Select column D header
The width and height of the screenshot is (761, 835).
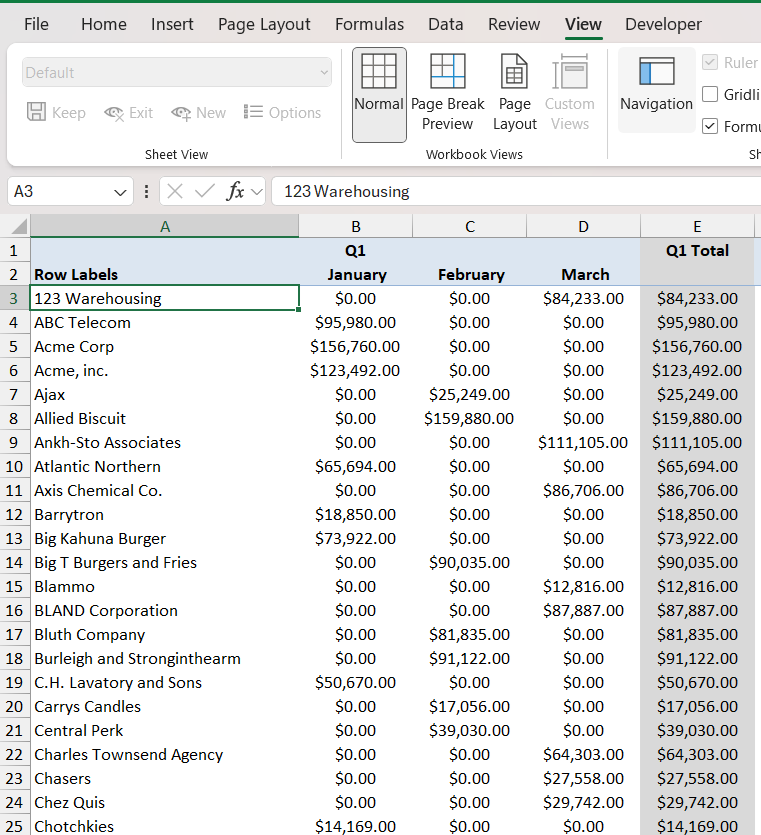tap(584, 226)
